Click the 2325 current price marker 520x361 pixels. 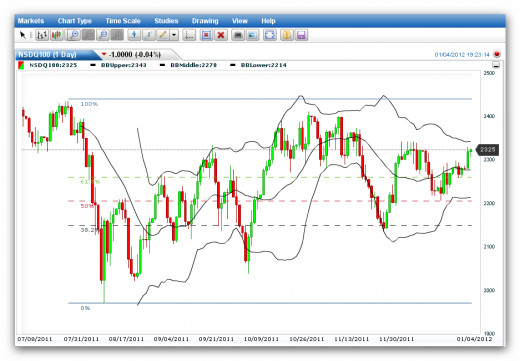(487, 150)
